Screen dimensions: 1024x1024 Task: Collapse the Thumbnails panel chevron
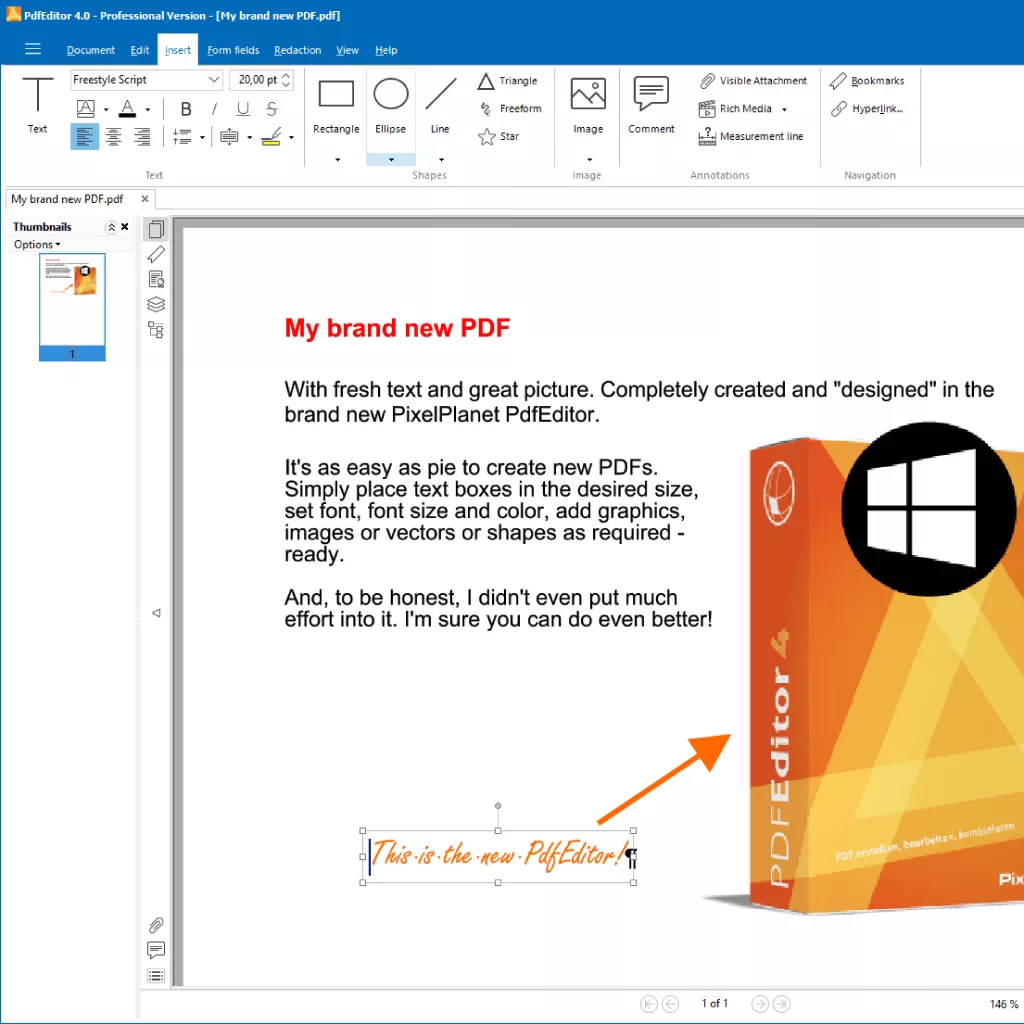111,227
